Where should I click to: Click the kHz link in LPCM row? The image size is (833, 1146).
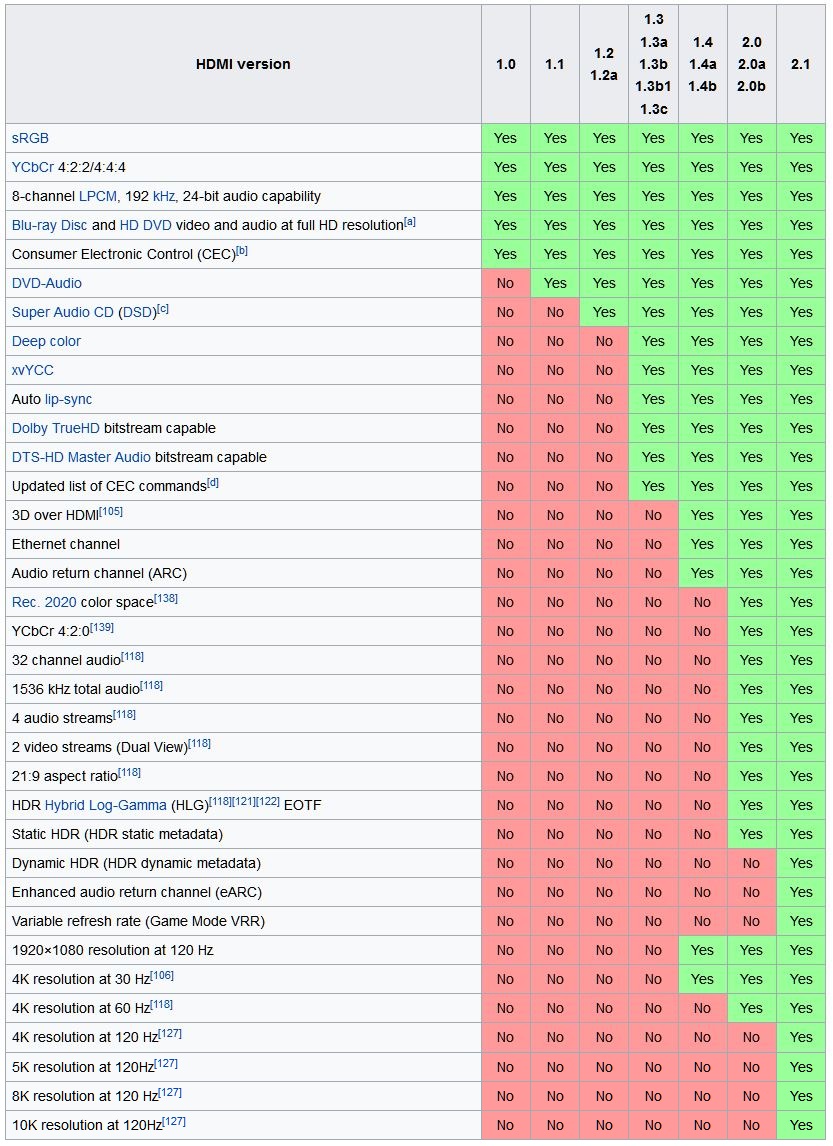pyautogui.click(x=164, y=197)
